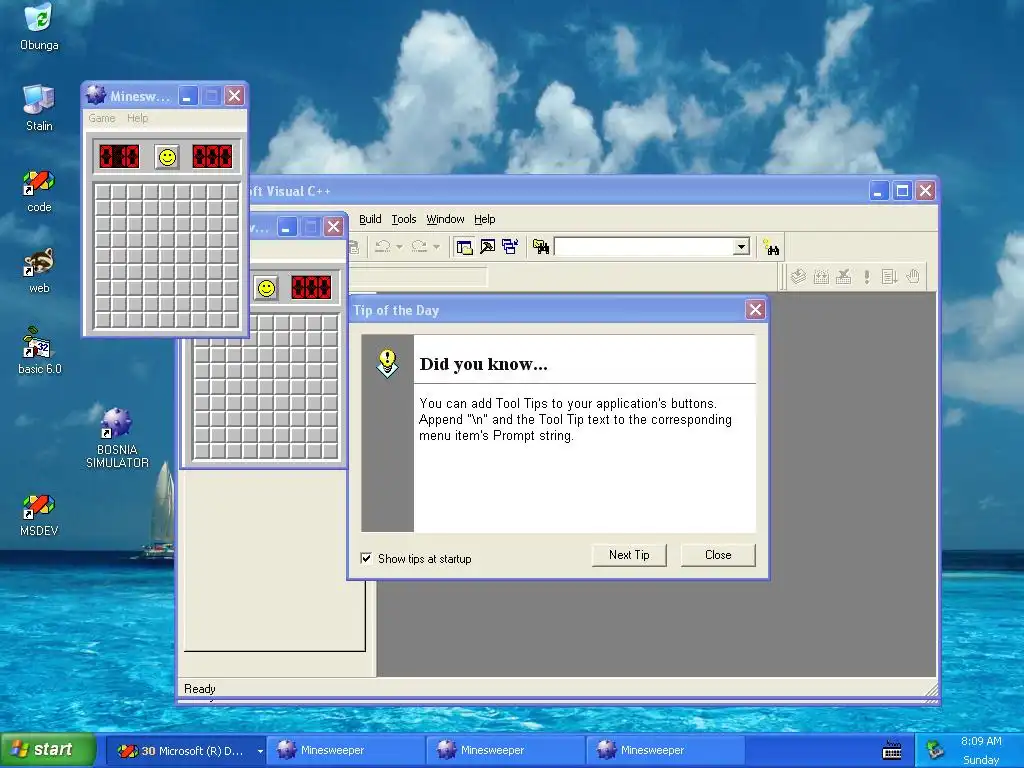Click the Find in Files icon
Screen dimensions: 1024x768
coord(541,247)
